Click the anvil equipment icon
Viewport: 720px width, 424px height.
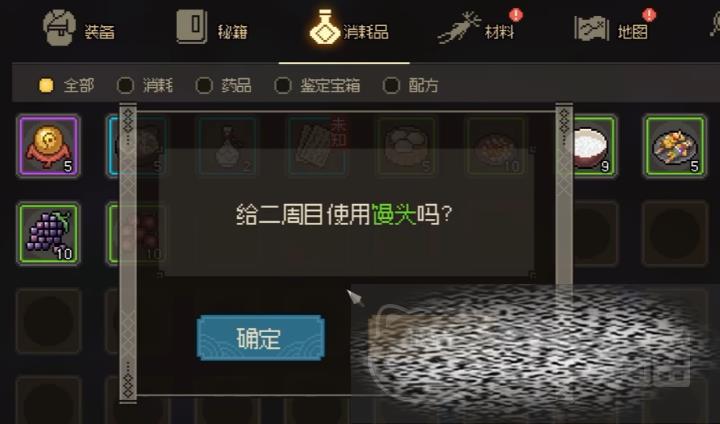click(59, 28)
